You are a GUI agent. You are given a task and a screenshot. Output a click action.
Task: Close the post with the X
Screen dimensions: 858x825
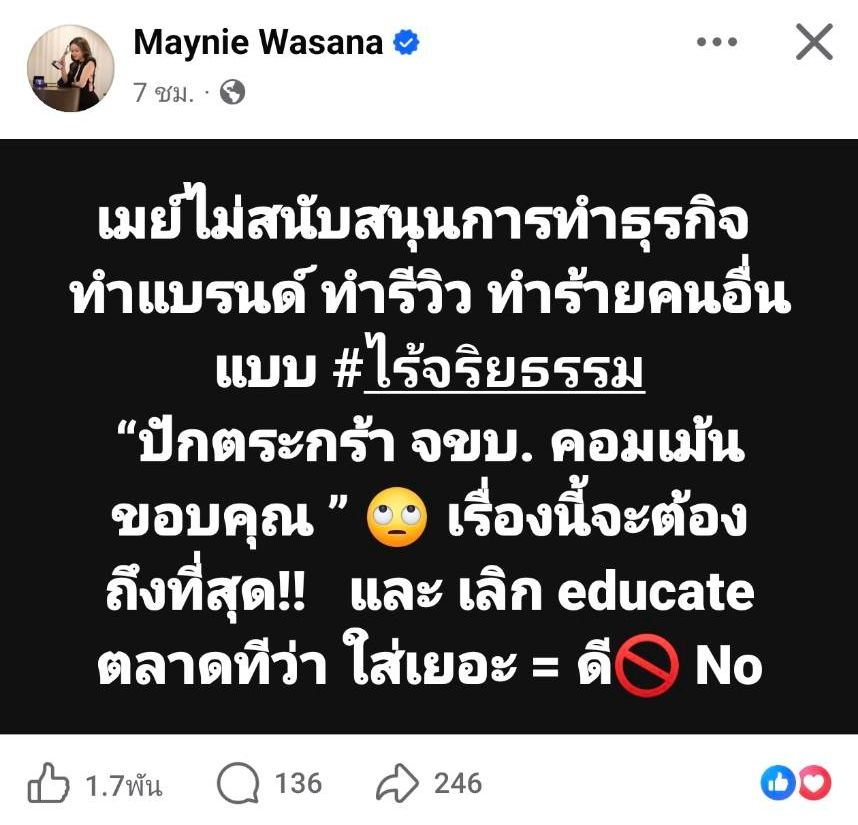814,42
